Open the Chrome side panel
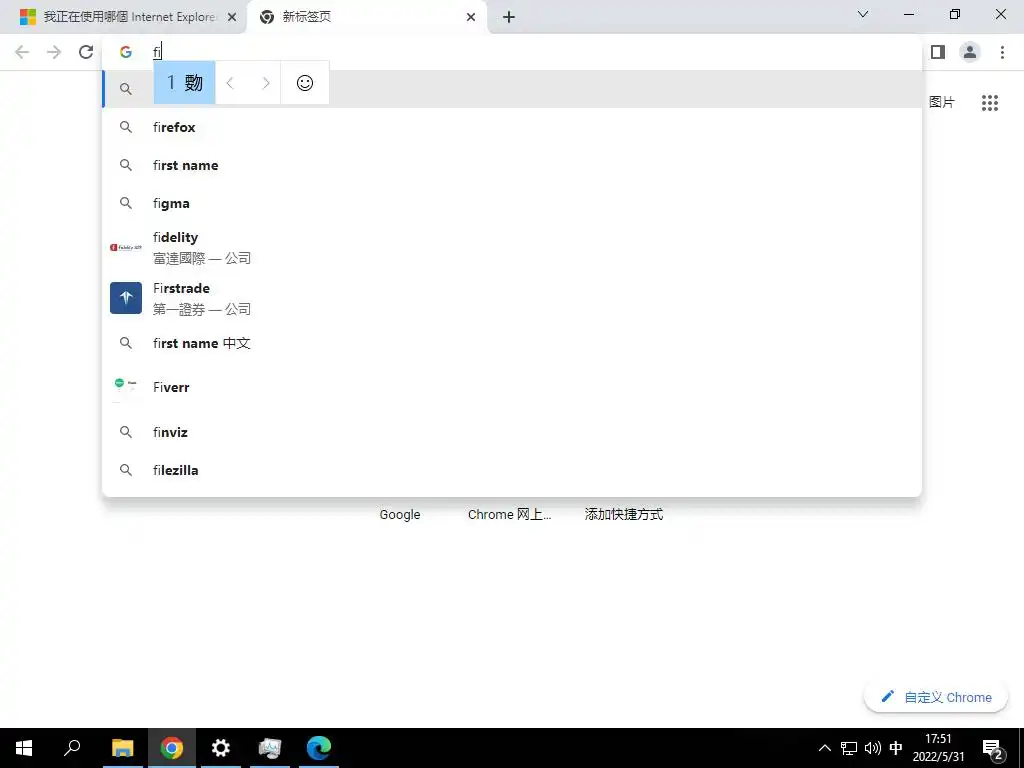 point(938,52)
